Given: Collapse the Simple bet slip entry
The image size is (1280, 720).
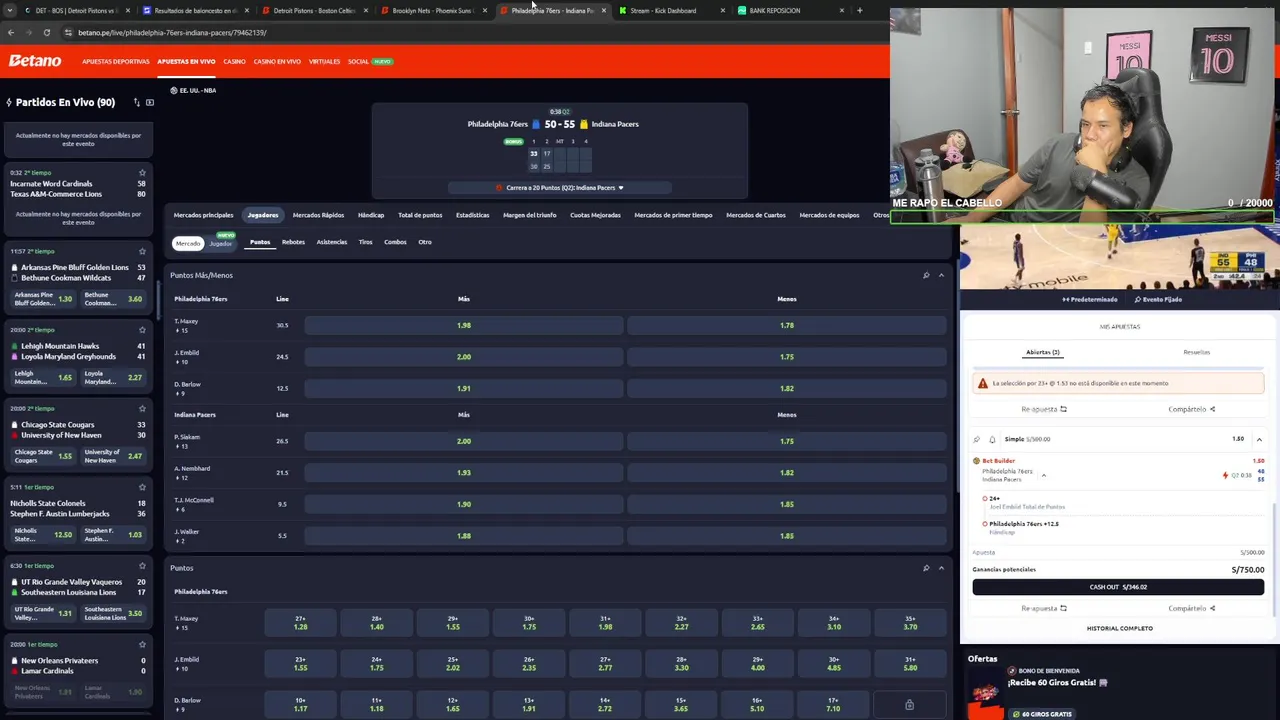Looking at the screenshot, I should click(x=1259, y=439).
